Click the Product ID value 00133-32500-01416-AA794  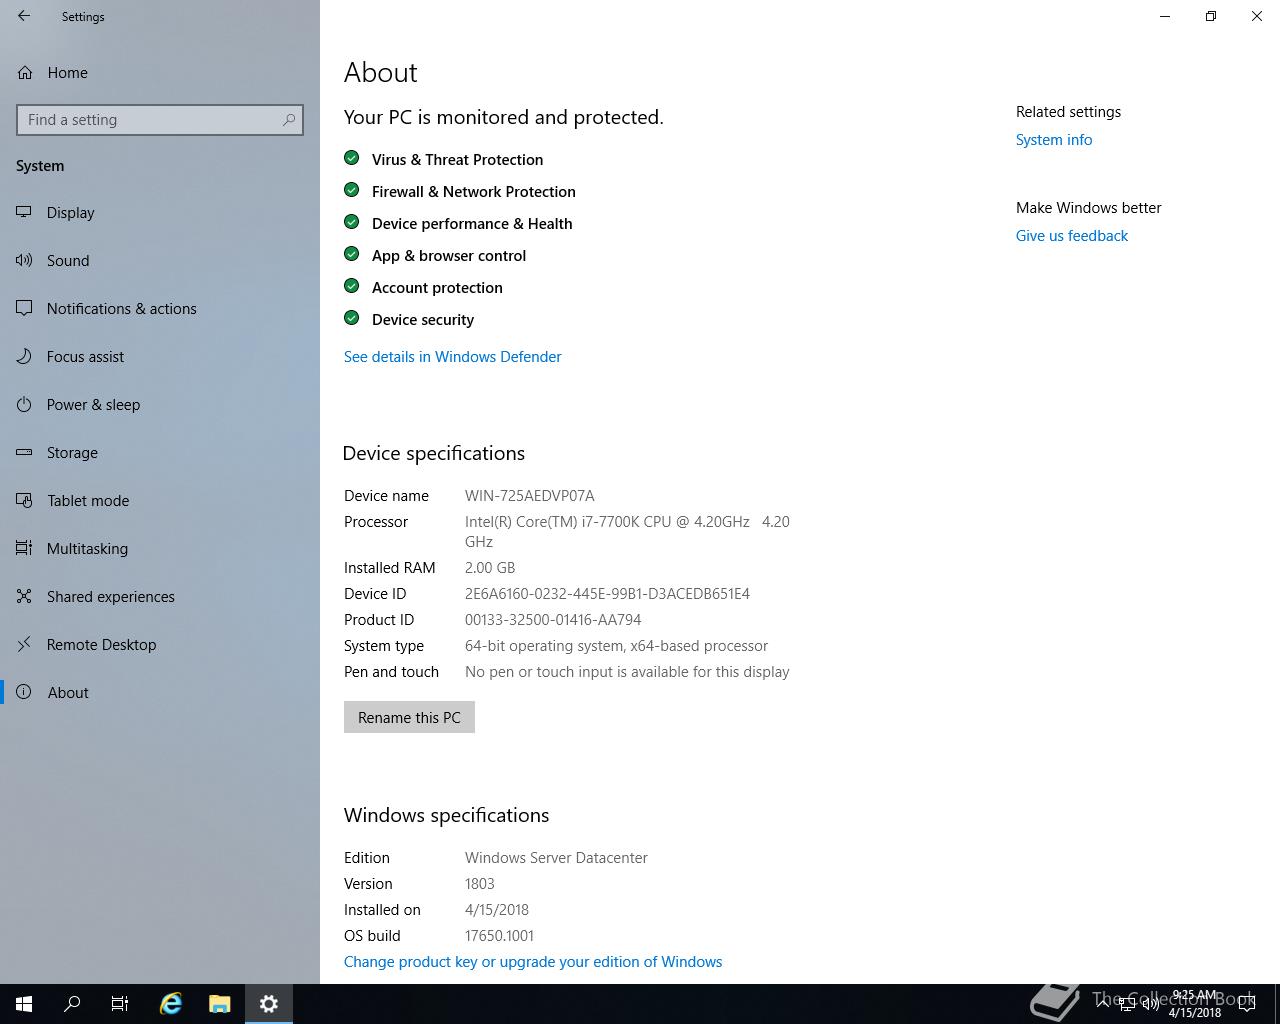click(x=553, y=619)
